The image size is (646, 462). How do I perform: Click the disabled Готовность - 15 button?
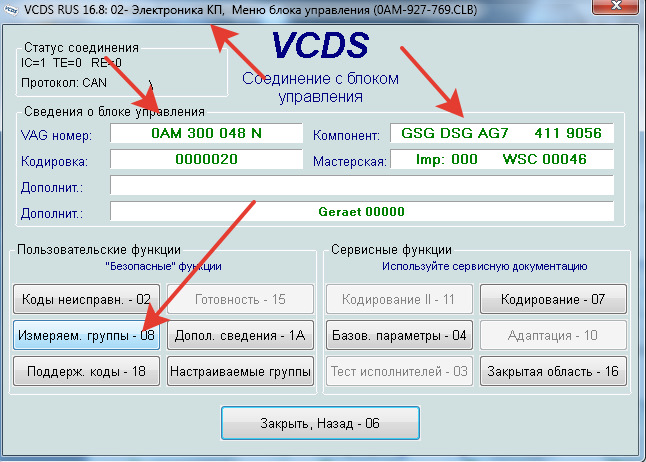point(240,299)
